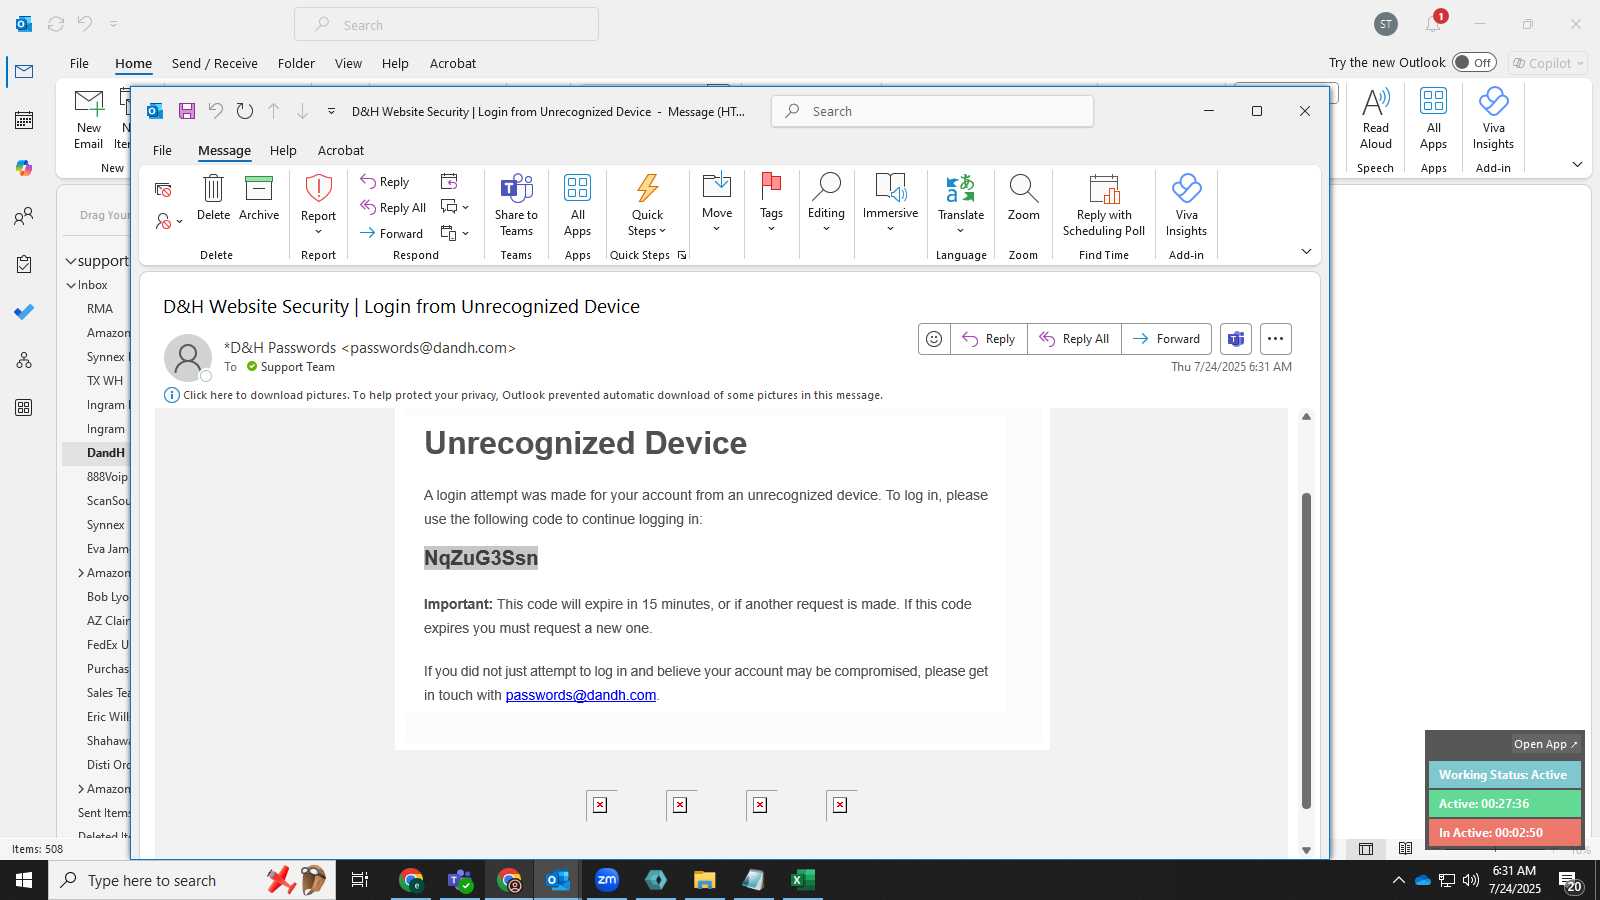Click Reply in the Respond group
Screen dimensions: 1600x900
[385, 182]
